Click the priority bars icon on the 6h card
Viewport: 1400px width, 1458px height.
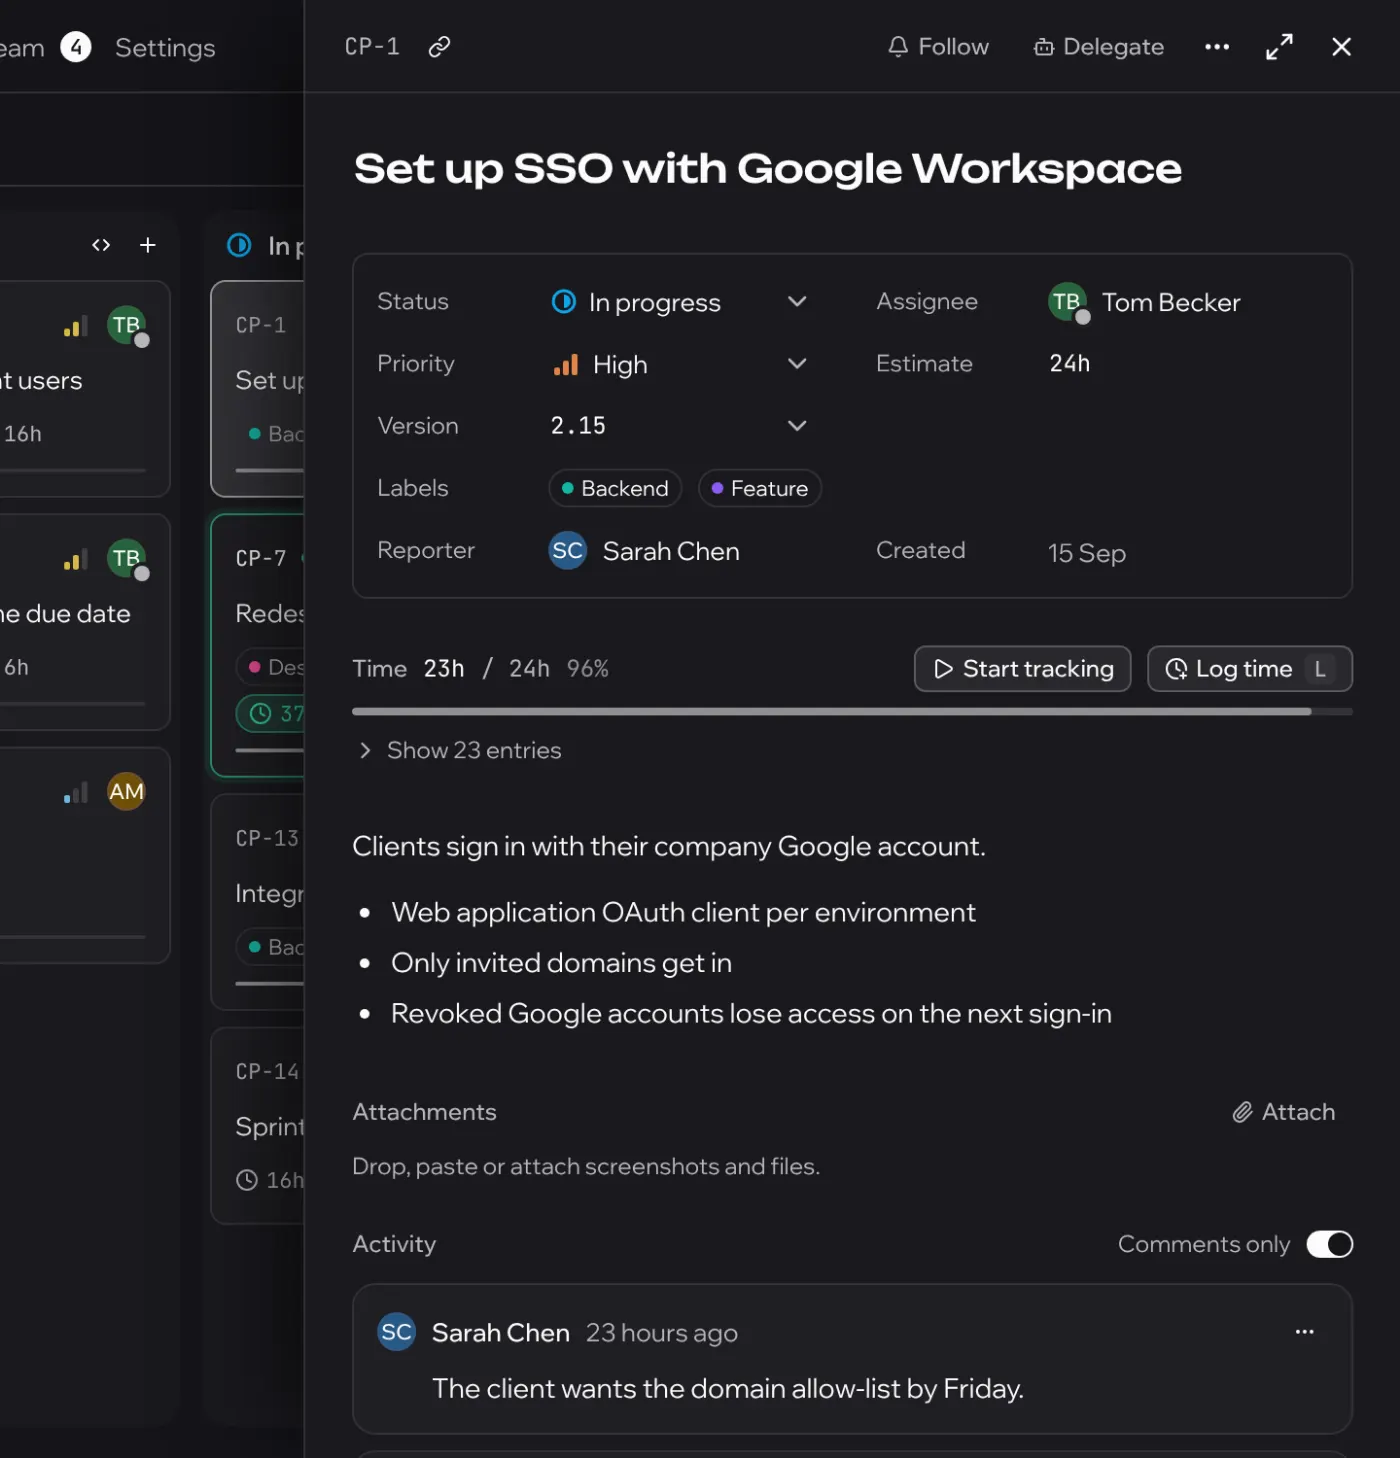[76, 560]
